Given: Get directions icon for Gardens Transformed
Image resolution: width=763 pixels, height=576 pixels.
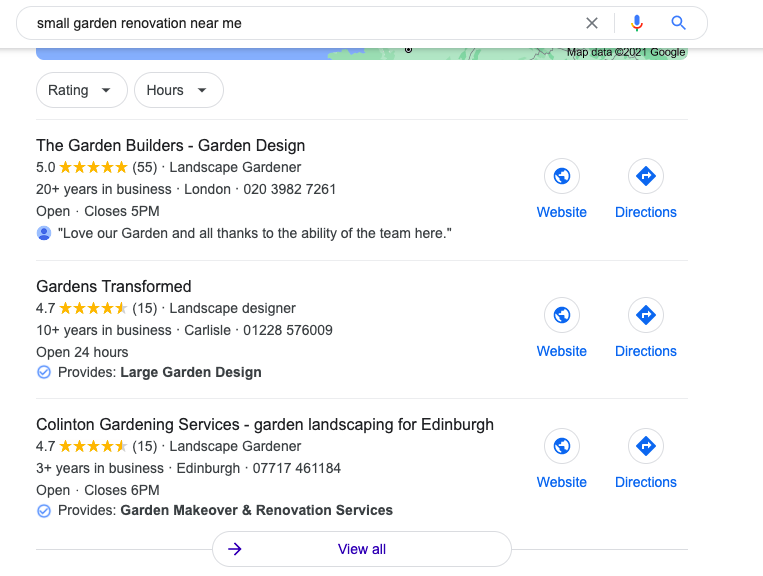Looking at the screenshot, I should click(646, 315).
